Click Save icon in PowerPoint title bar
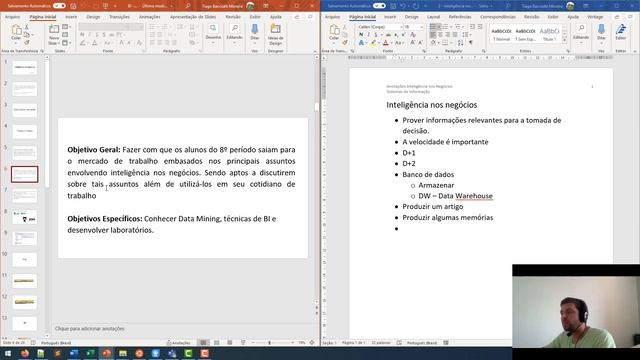Viewport: 640px width, 360px height. (73, 6)
